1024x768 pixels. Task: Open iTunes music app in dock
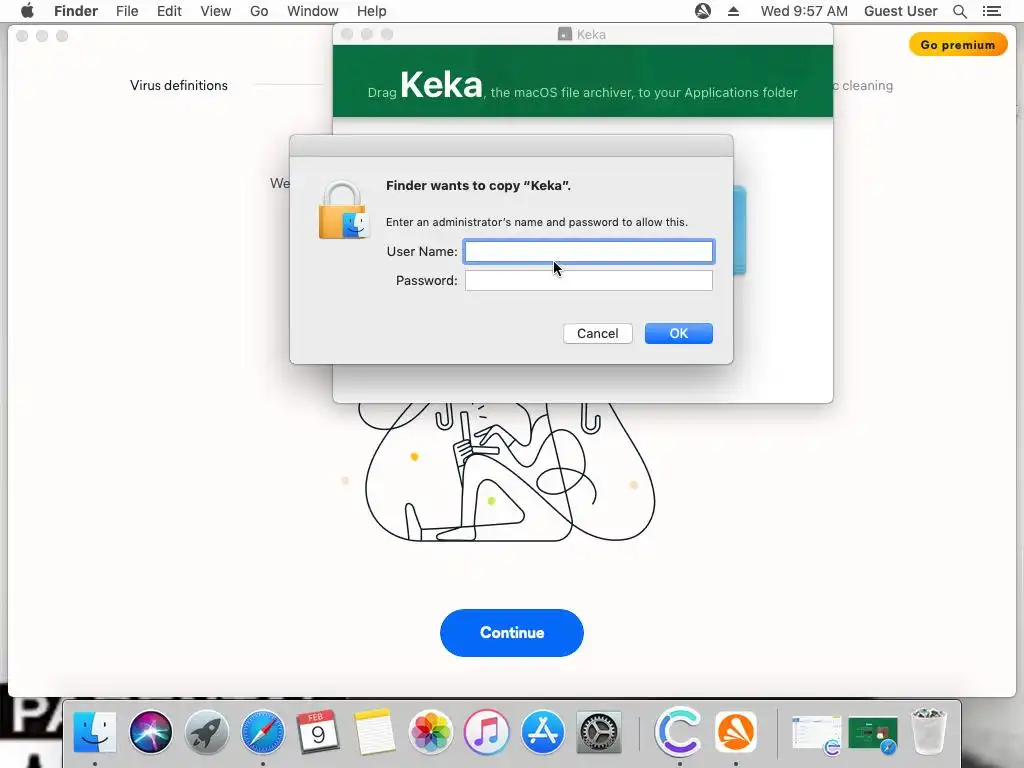point(487,732)
